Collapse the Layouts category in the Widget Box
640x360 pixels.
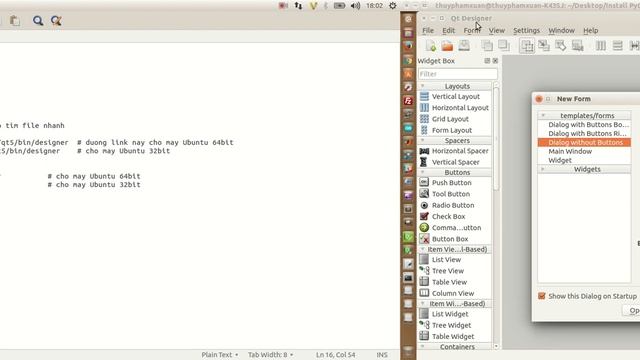(x=423, y=86)
